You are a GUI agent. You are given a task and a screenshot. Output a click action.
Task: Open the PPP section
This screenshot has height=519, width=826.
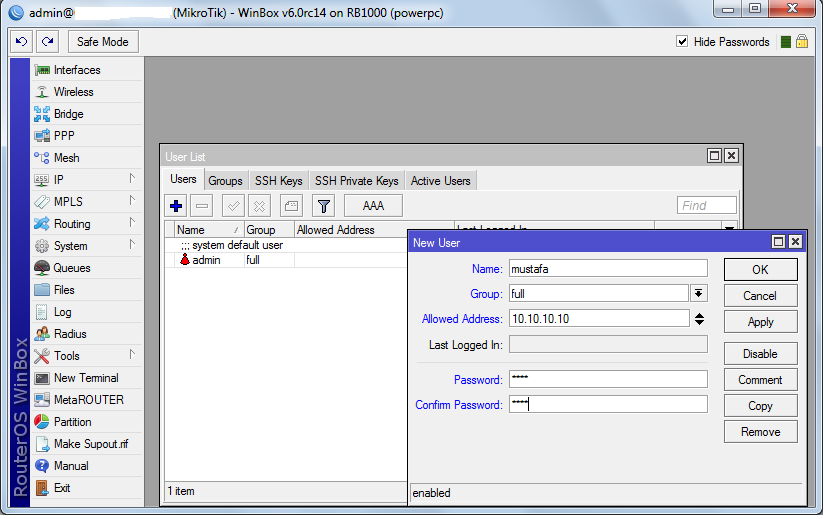(87, 135)
